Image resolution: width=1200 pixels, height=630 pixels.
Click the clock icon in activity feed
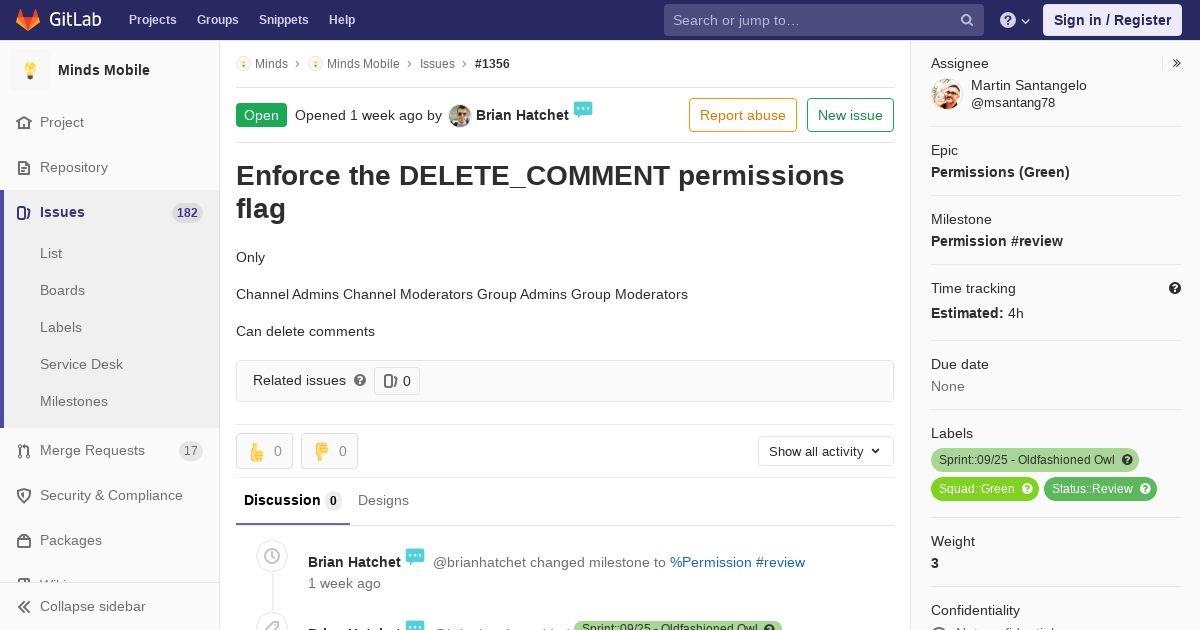(x=272, y=556)
